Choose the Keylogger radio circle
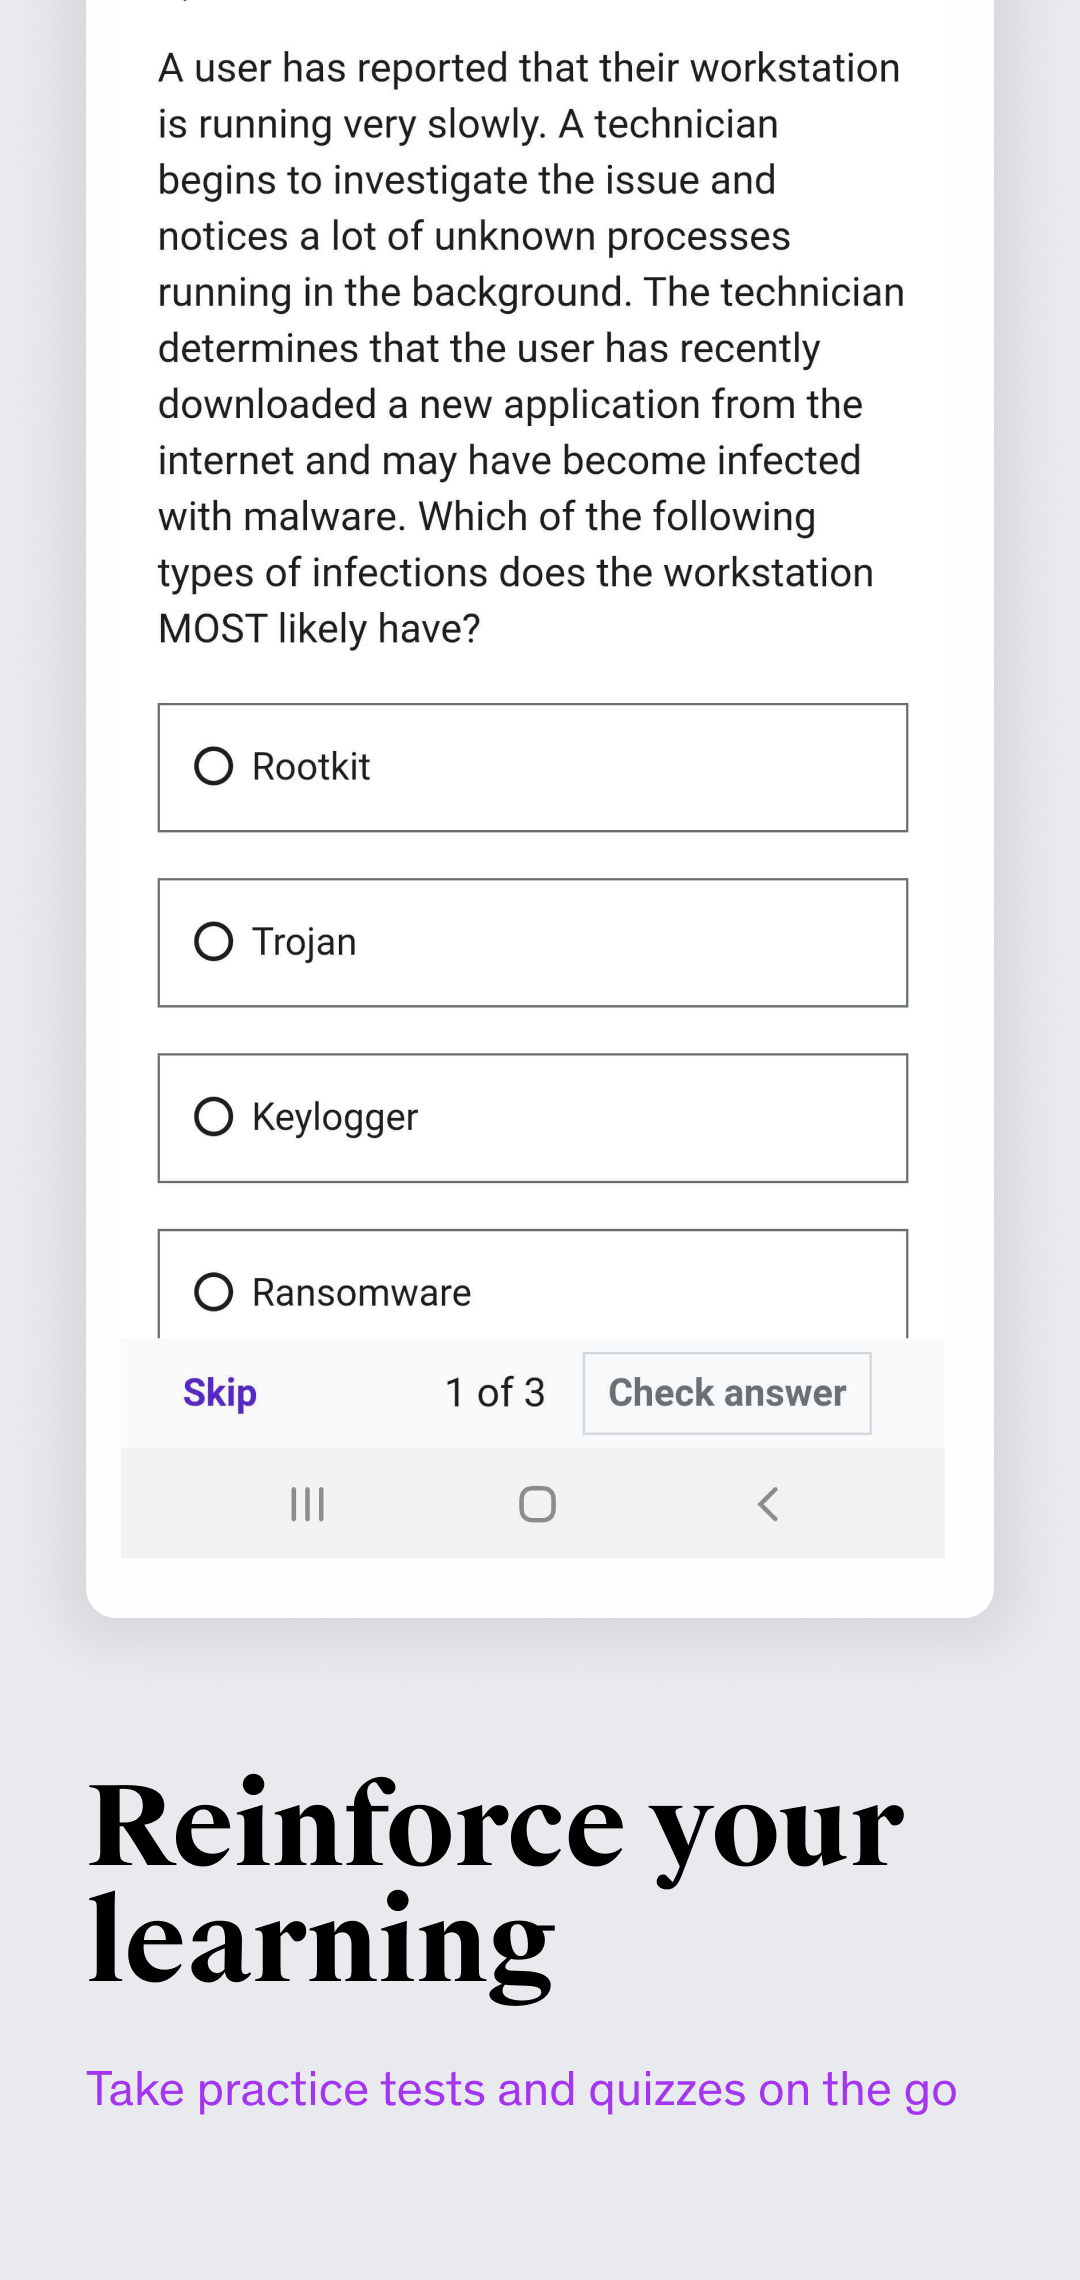 point(214,1117)
